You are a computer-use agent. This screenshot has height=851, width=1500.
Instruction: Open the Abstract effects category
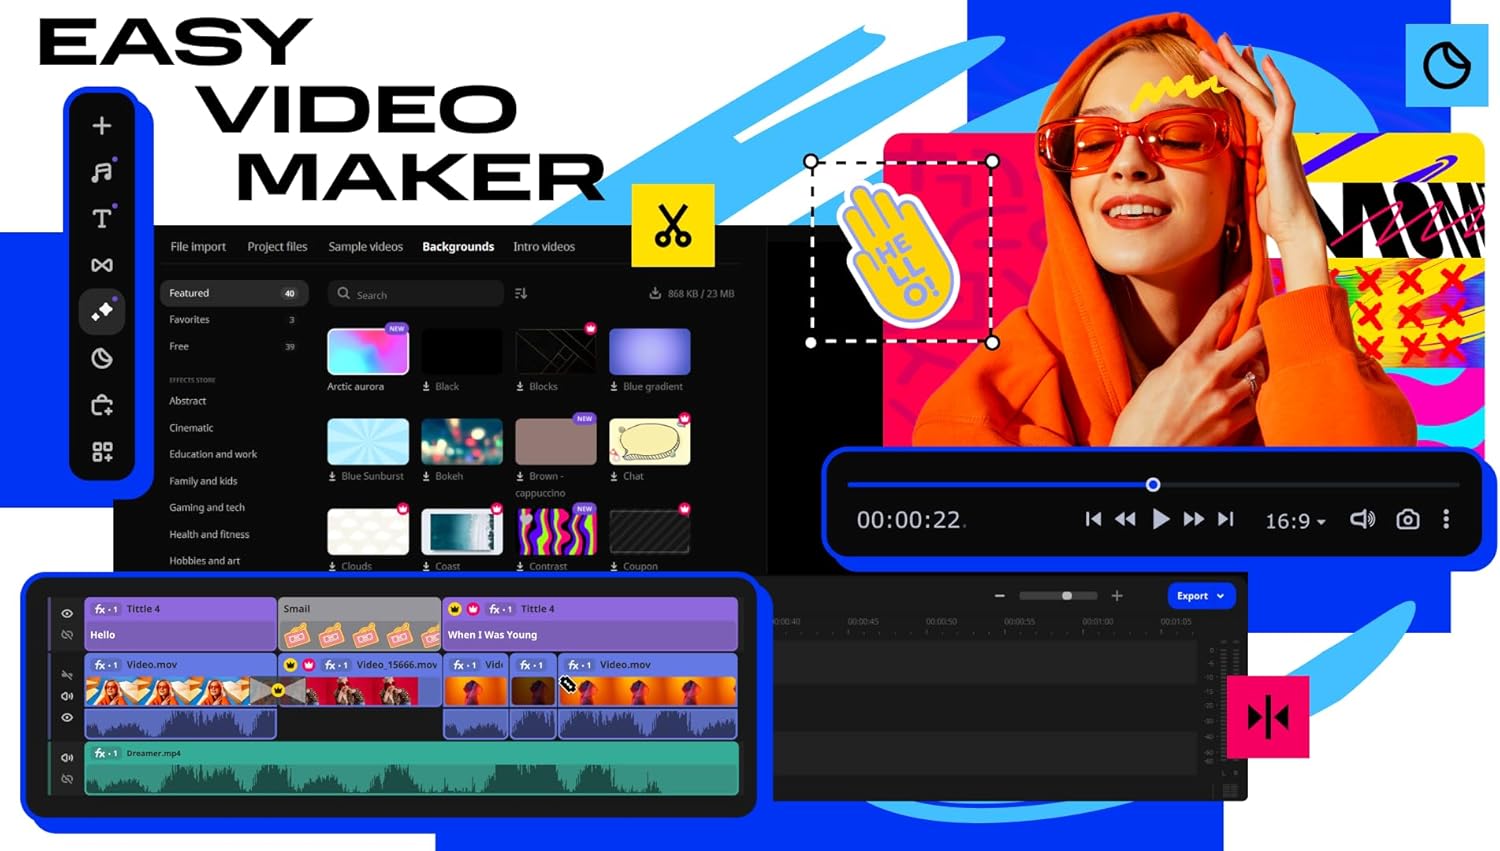pos(188,401)
